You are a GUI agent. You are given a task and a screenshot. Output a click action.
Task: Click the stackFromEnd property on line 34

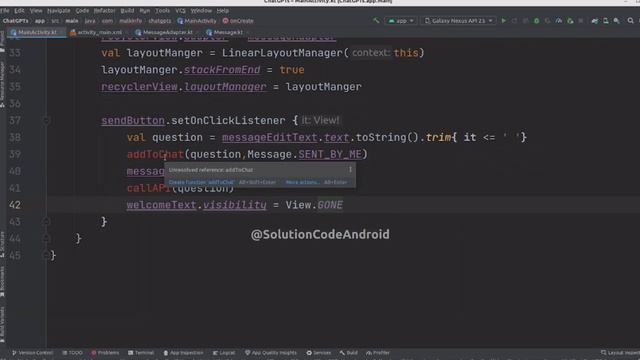click(222, 70)
